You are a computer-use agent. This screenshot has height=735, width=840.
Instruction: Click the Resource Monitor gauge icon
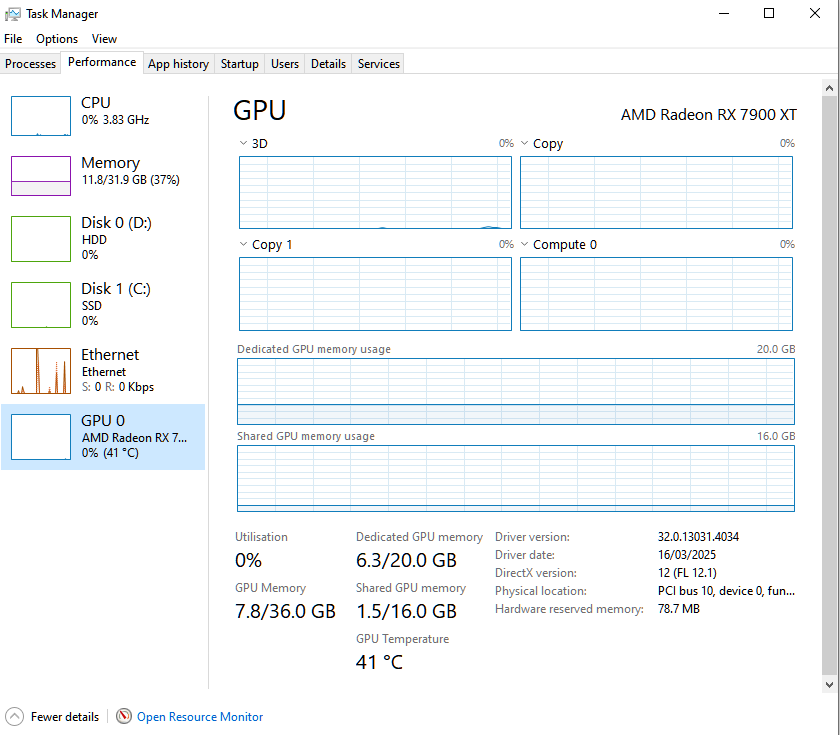124,716
